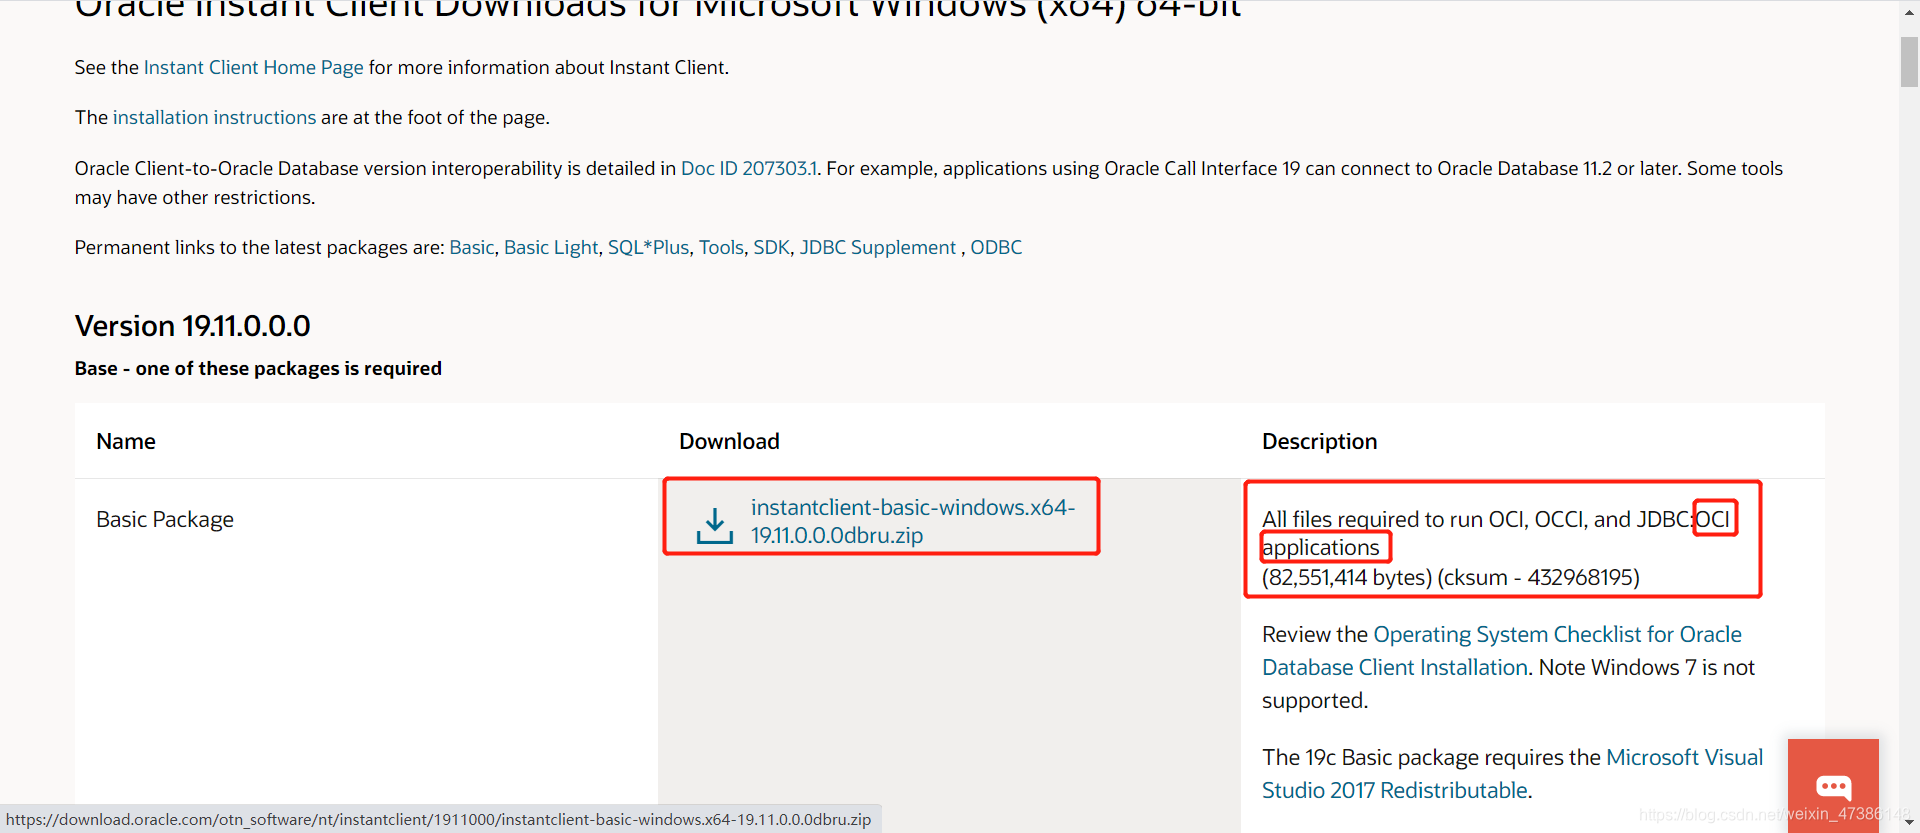Click the scrollbar down arrow
The height and width of the screenshot is (833, 1920).
(1909, 823)
